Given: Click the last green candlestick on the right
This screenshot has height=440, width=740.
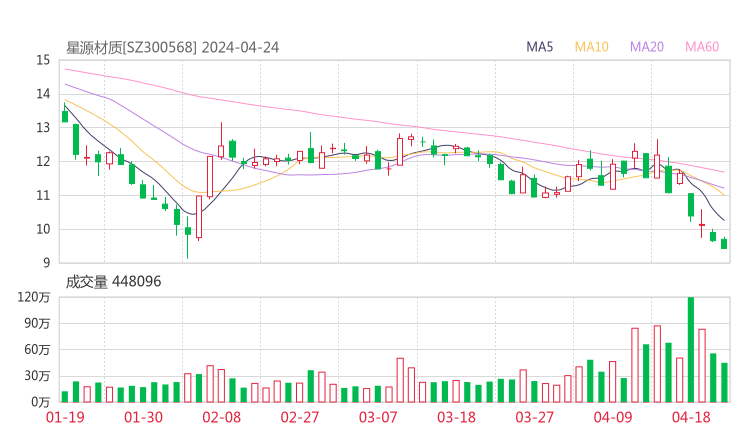Looking at the screenshot, I should coord(724,243).
